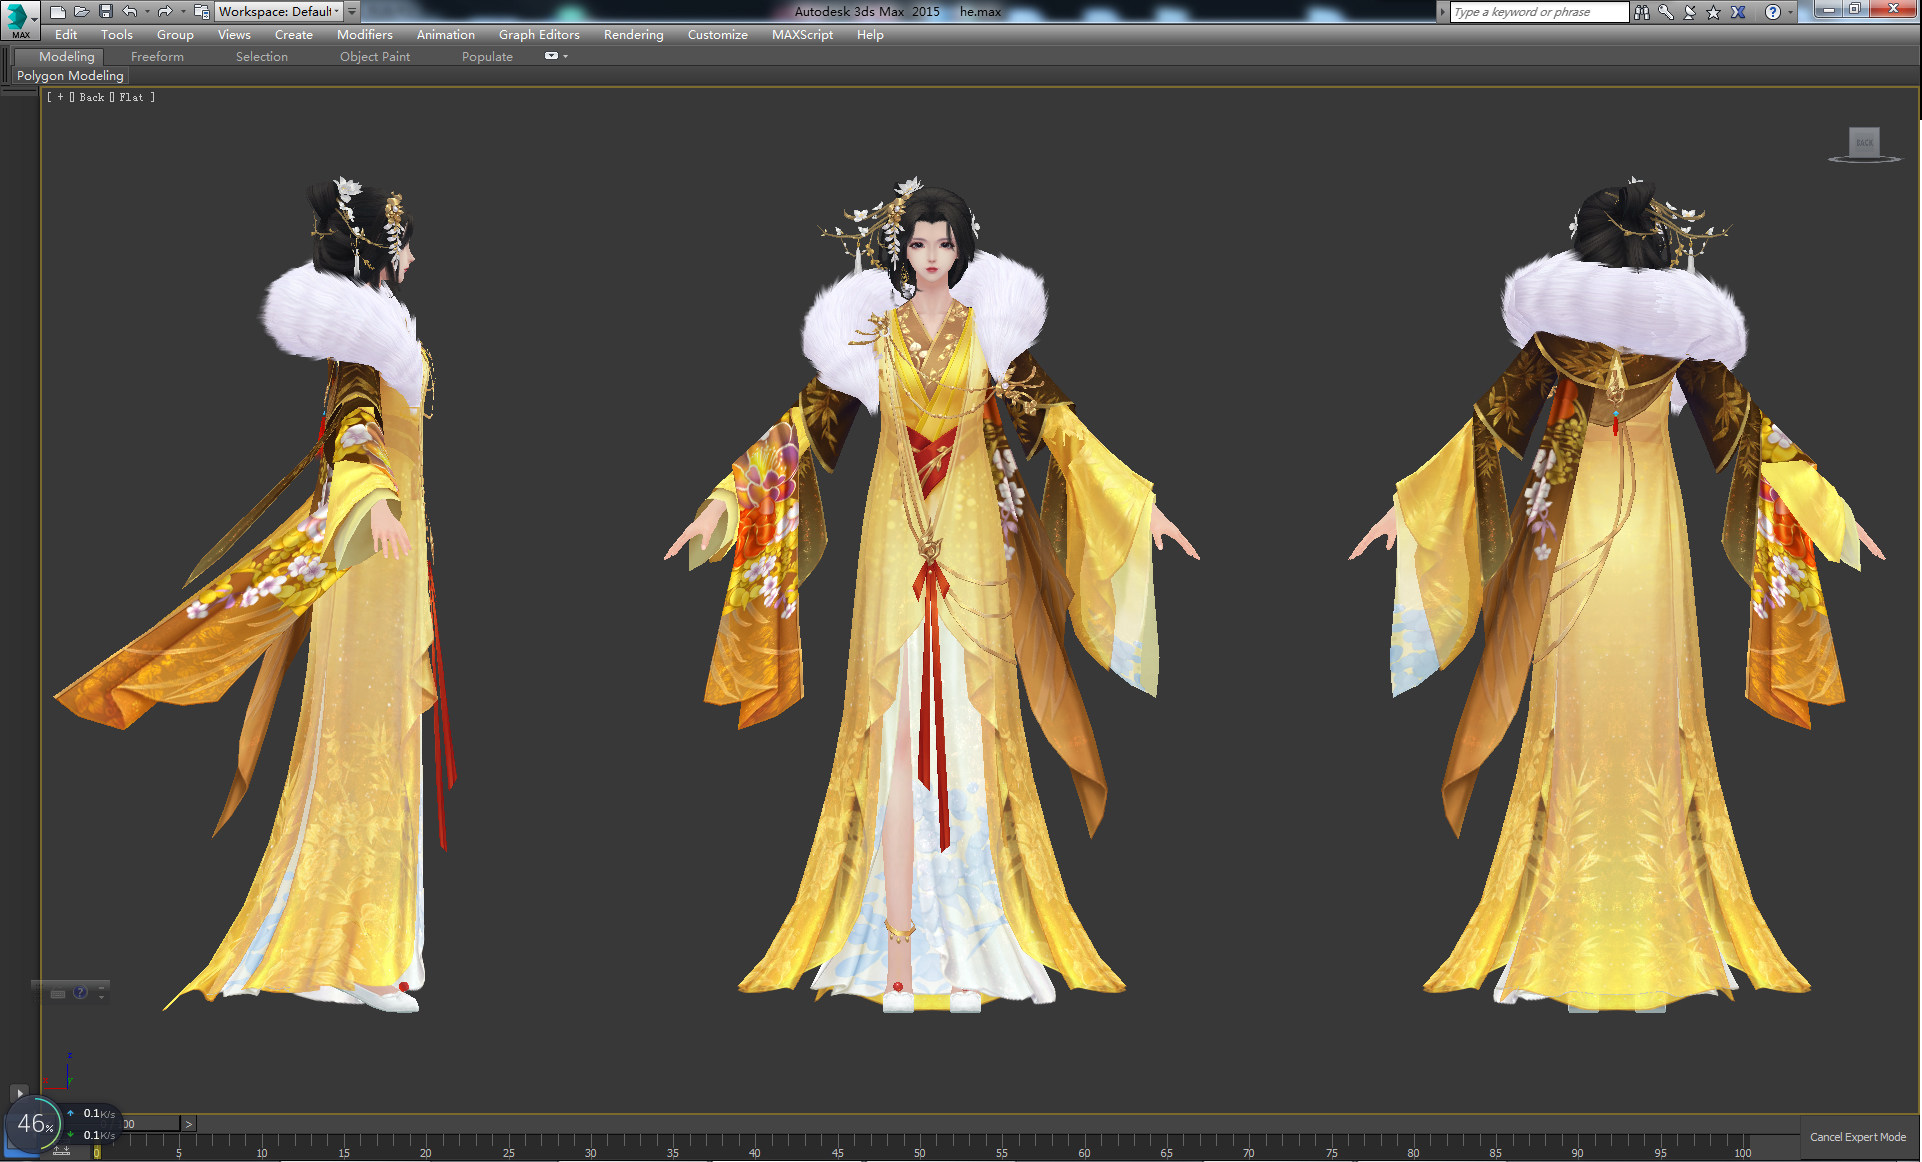
Task: Click the Flat shading viewport label
Action: coord(131,97)
